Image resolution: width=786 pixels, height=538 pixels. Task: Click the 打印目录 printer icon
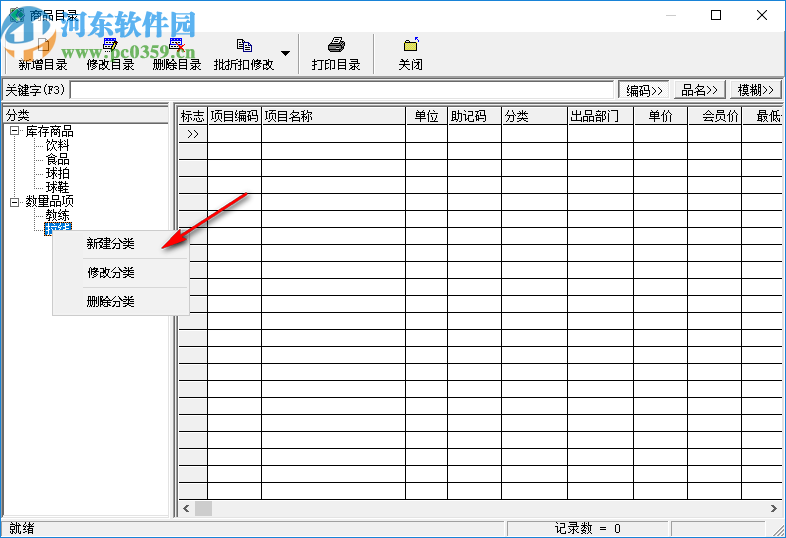point(336,45)
